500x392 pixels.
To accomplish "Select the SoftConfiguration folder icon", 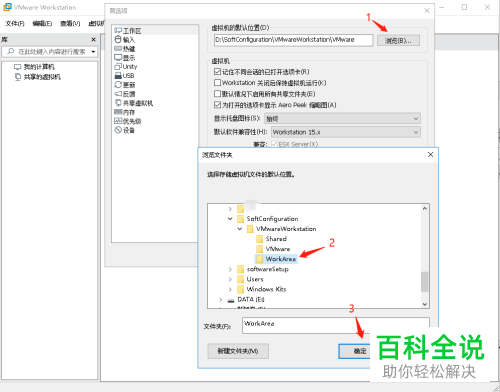I will pos(240,219).
